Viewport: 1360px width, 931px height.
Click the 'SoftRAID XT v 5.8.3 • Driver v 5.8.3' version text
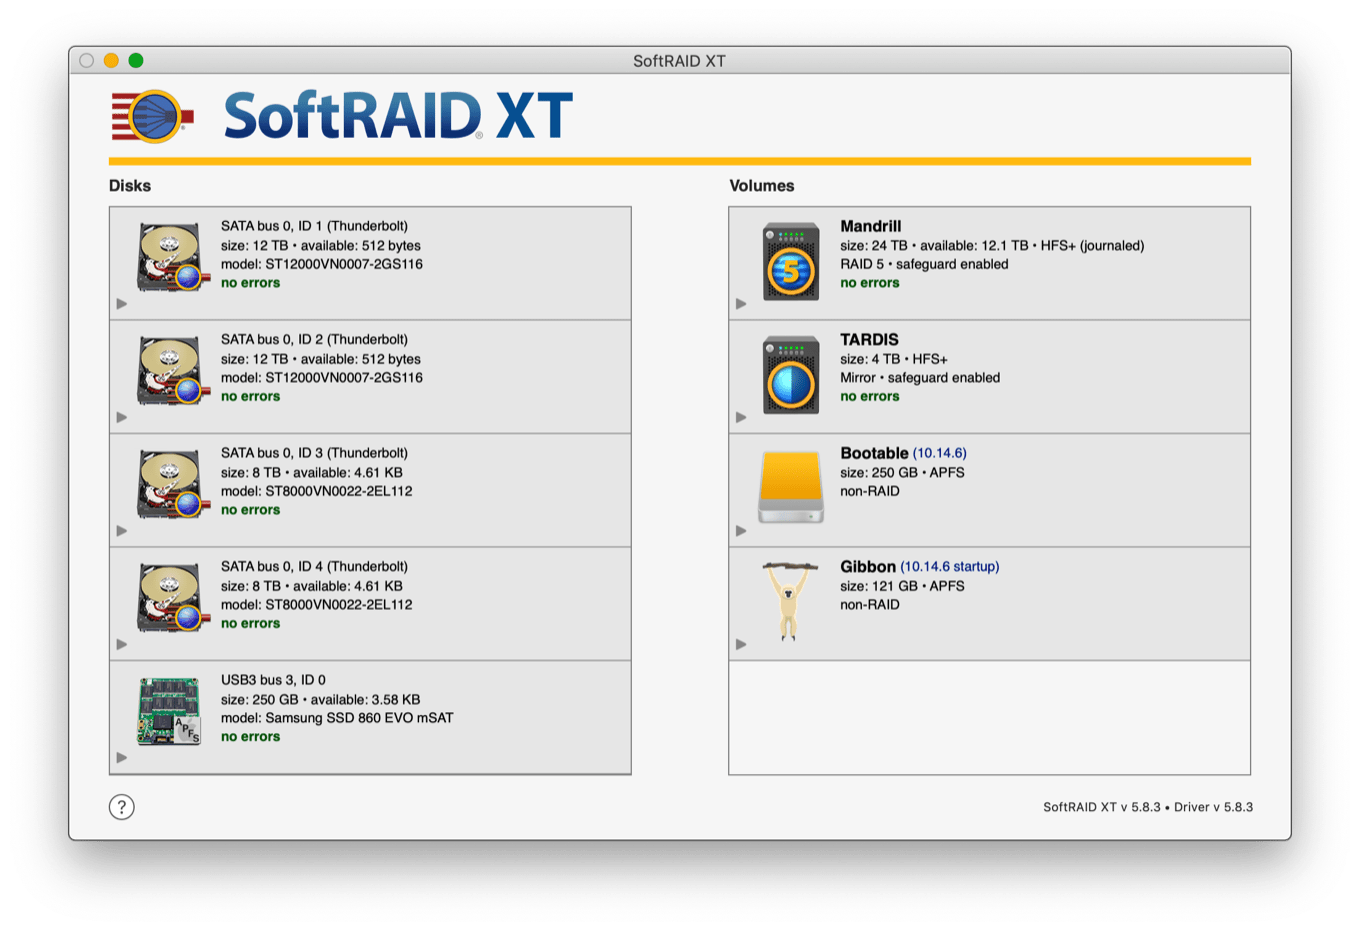(1148, 807)
